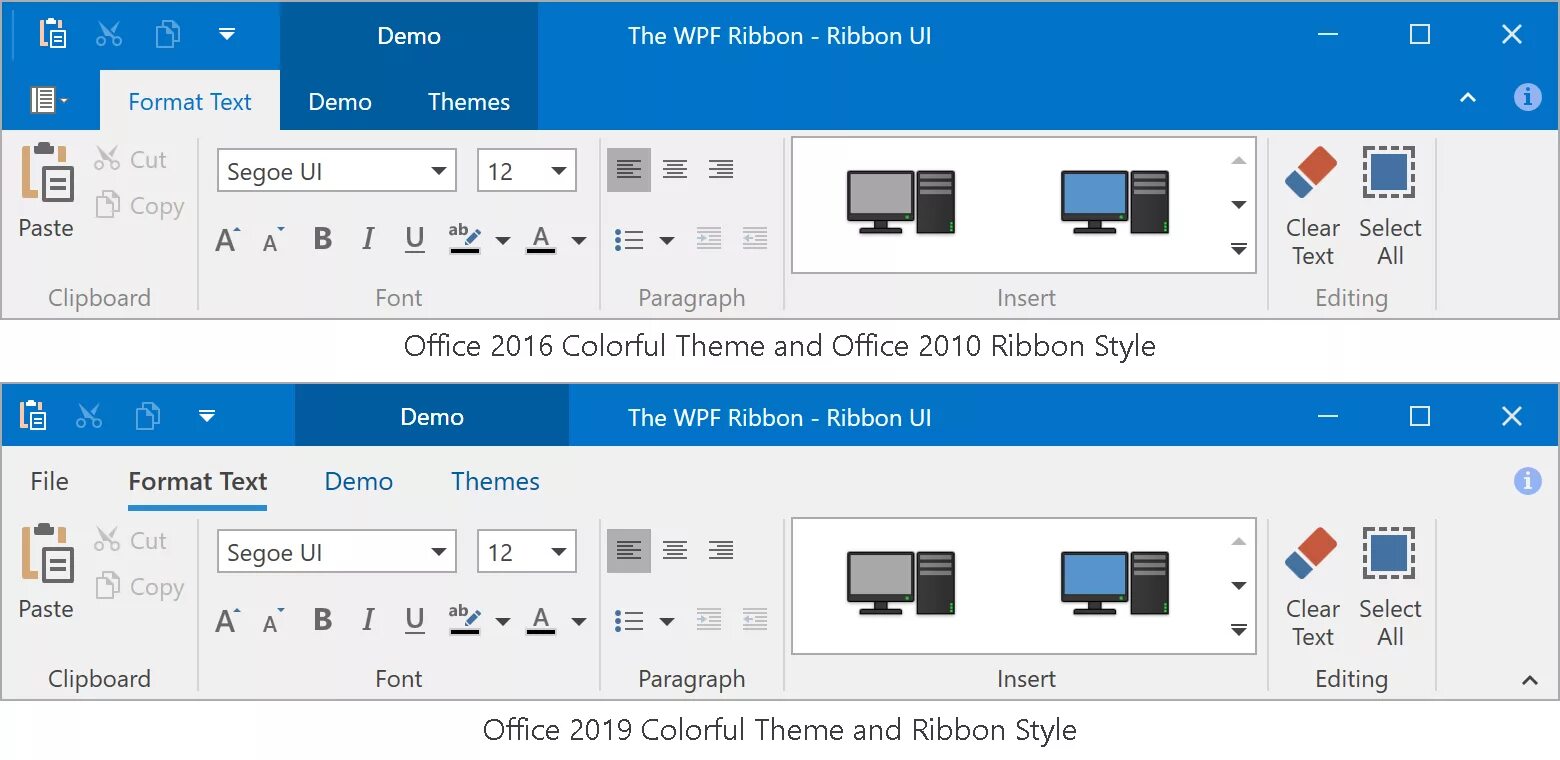1560x760 pixels.
Task: Open Segoe UI font dropdown in Office 2016 ribbon
Action: coord(439,171)
